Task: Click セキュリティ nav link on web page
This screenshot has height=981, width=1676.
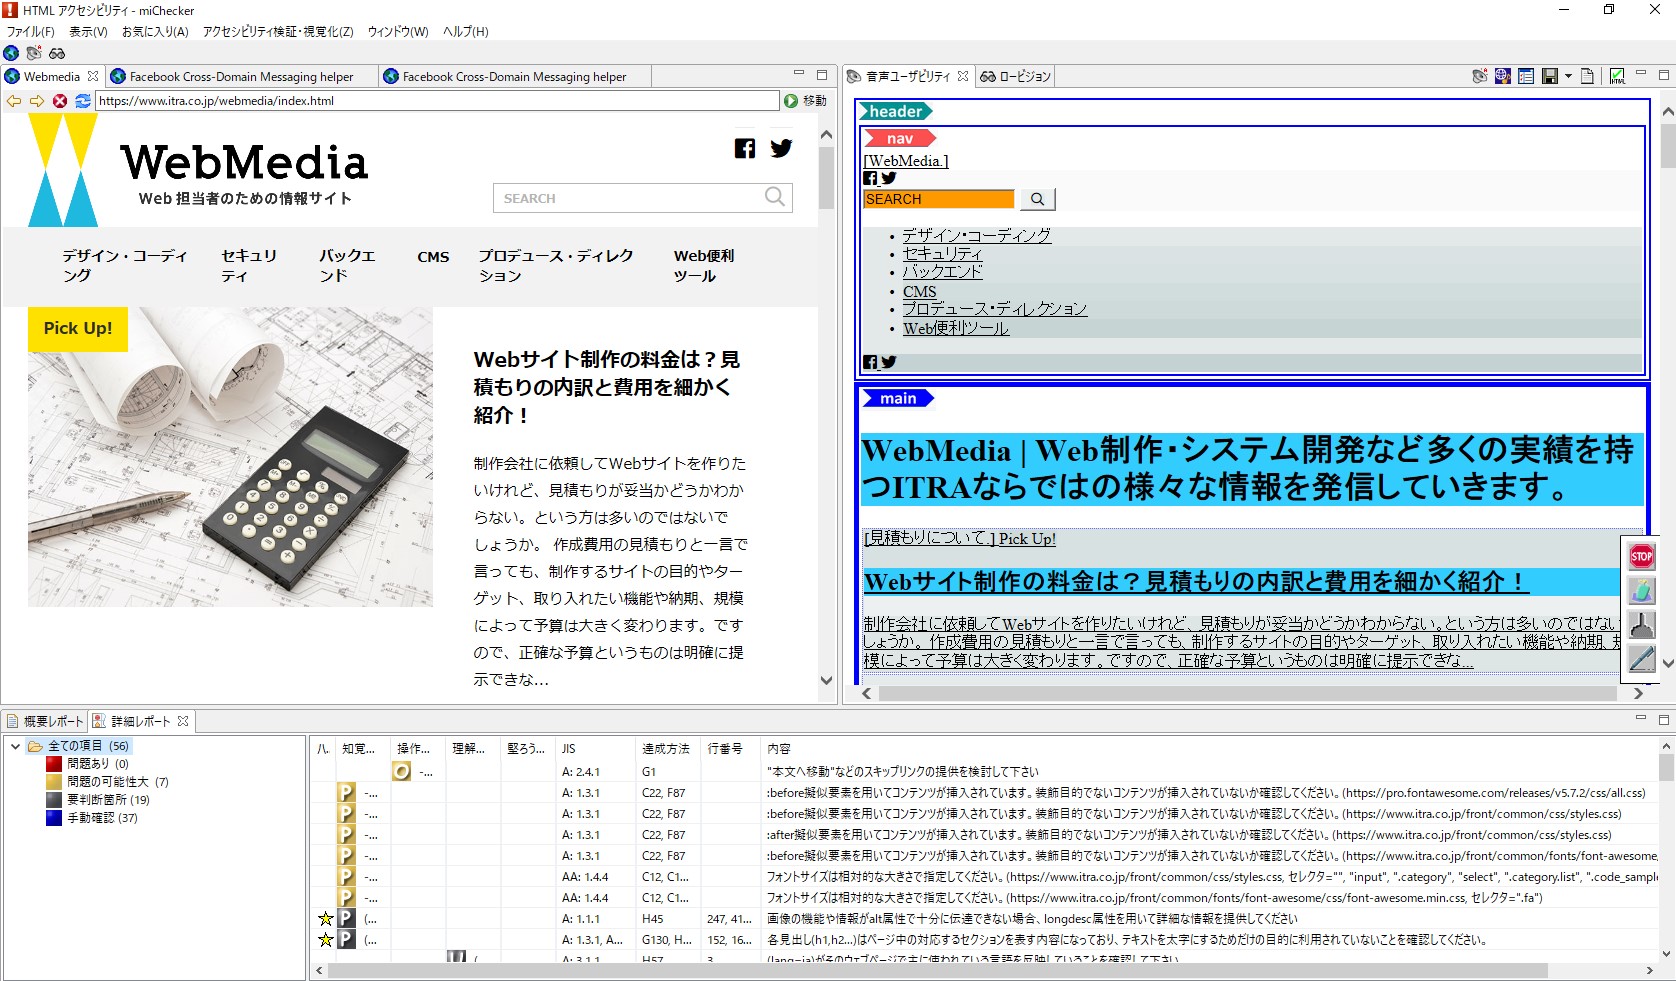Action: point(249,265)
